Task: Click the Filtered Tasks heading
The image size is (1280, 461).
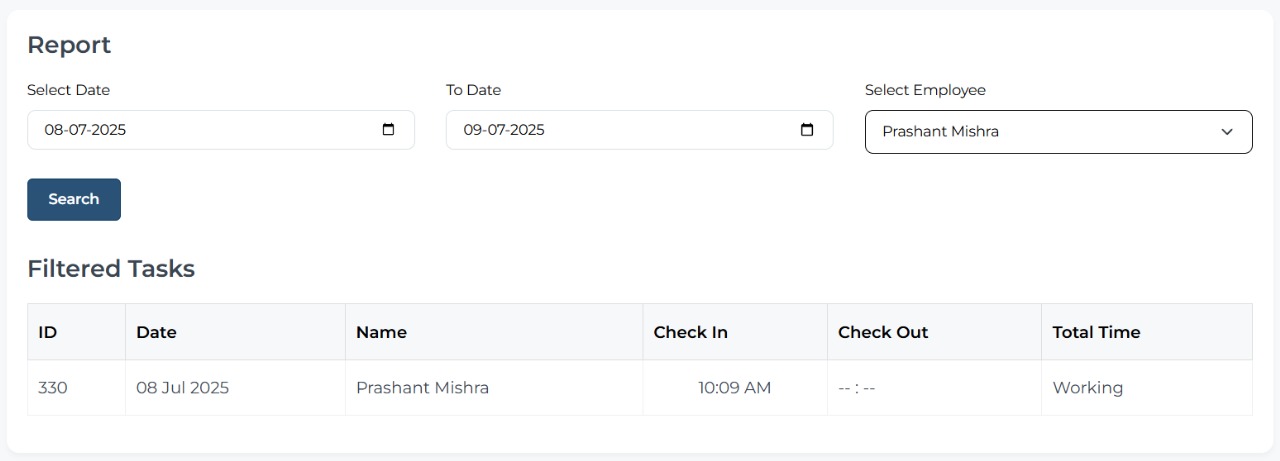Action: point(111,269)
